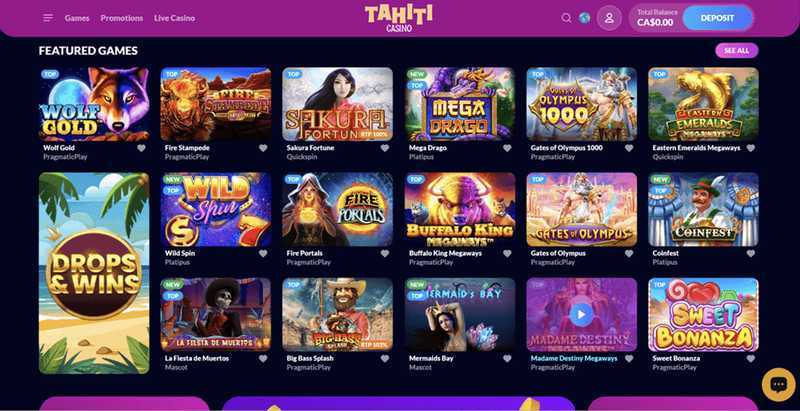Open the Games menu

tap(77, 18)
